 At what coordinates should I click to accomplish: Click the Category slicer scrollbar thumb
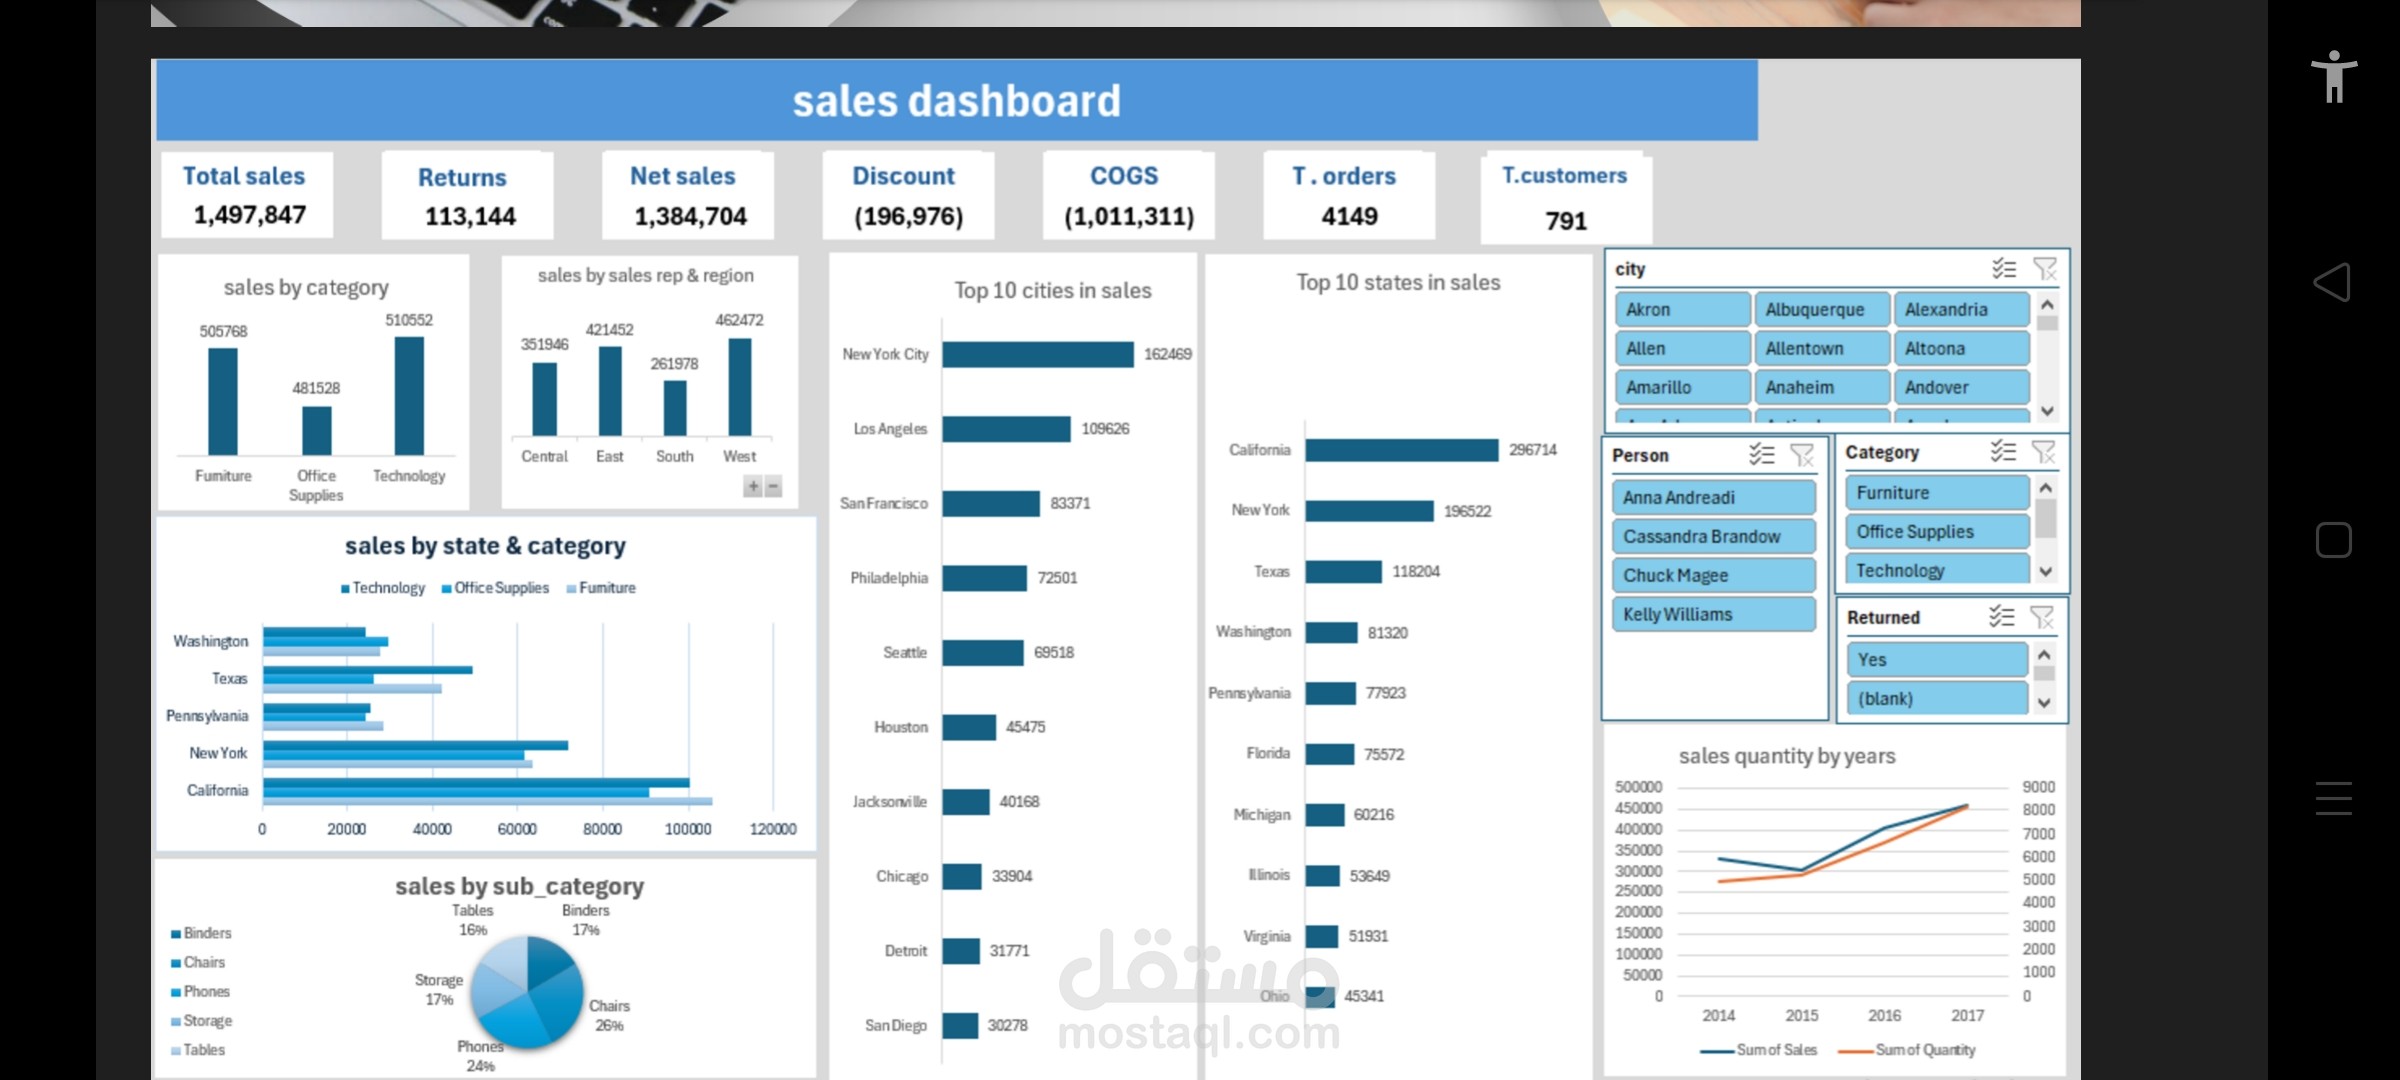tap(2046, 519)
